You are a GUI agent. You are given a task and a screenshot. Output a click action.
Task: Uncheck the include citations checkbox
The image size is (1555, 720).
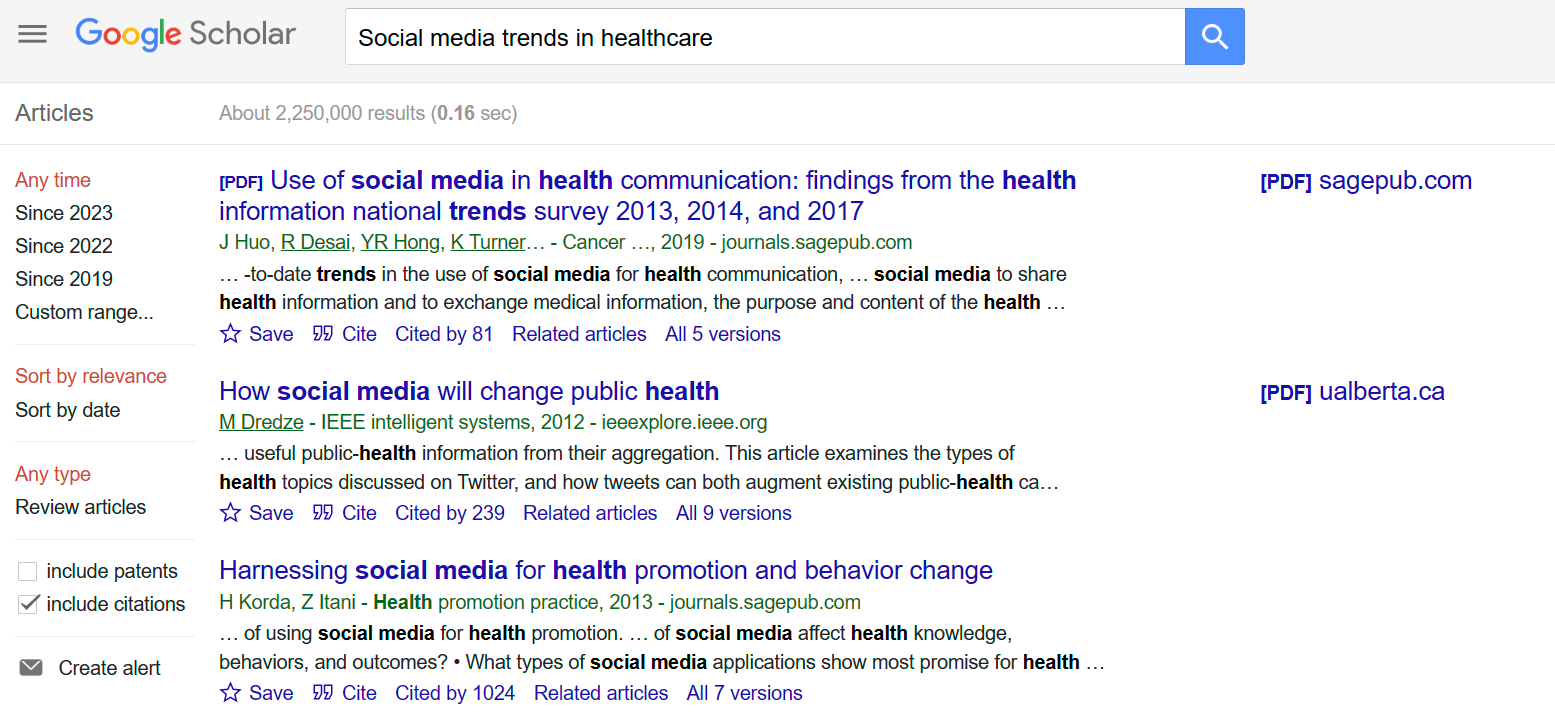tap(28, 604)
